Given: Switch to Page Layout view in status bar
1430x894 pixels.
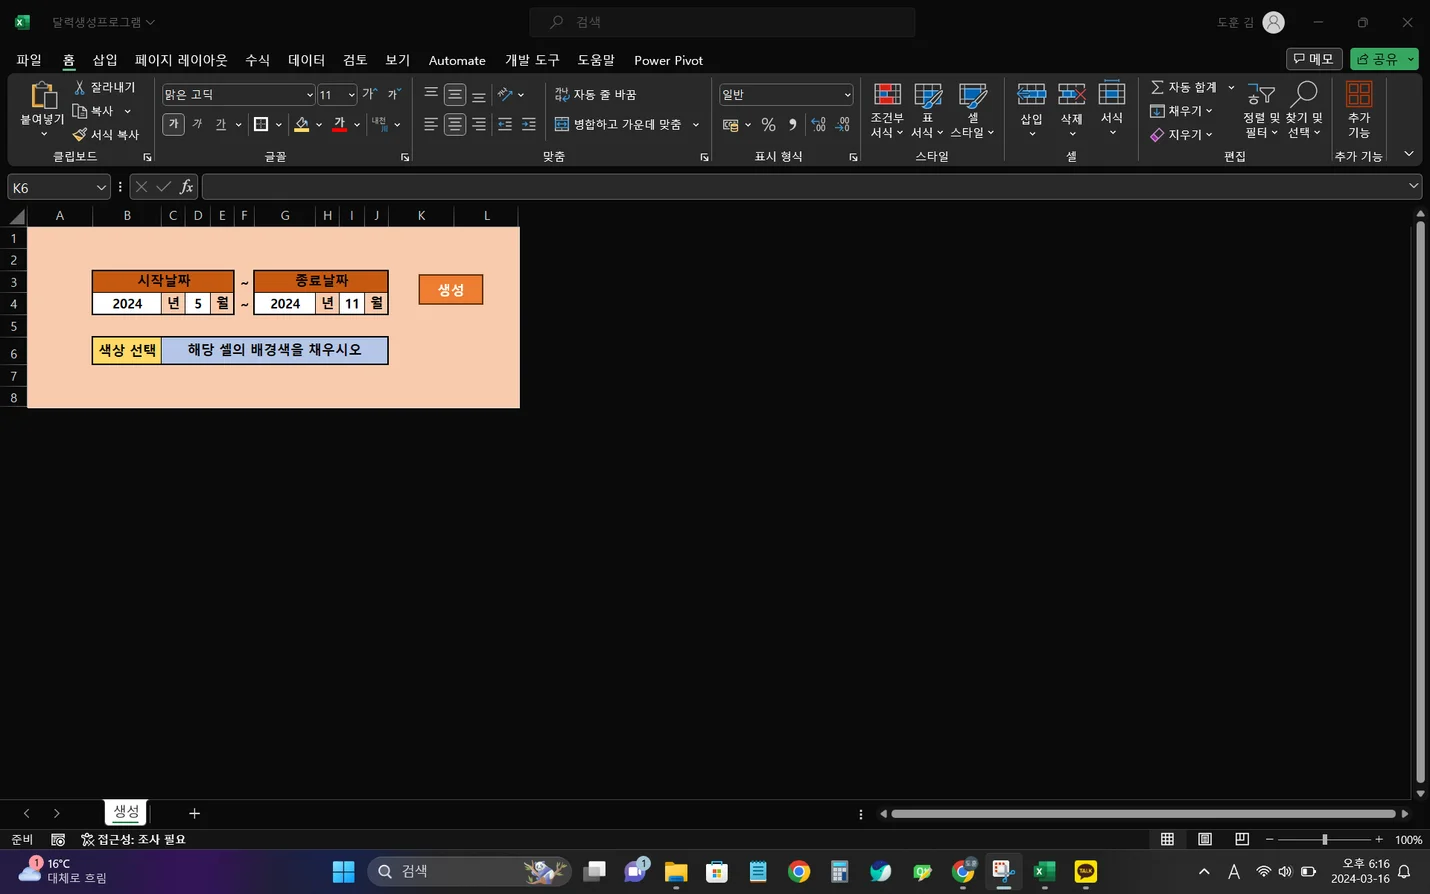Looking at the screenshot, I should pos(1205,840).
